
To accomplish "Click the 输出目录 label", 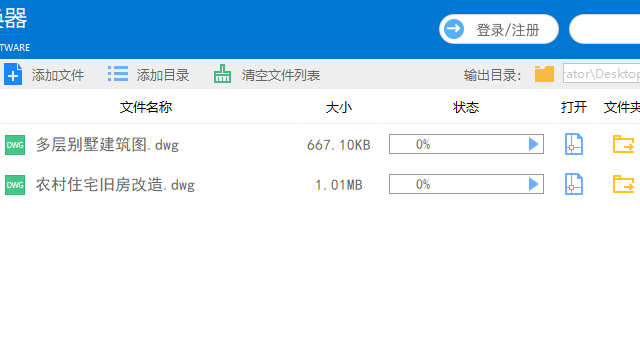I will [492, 75].
